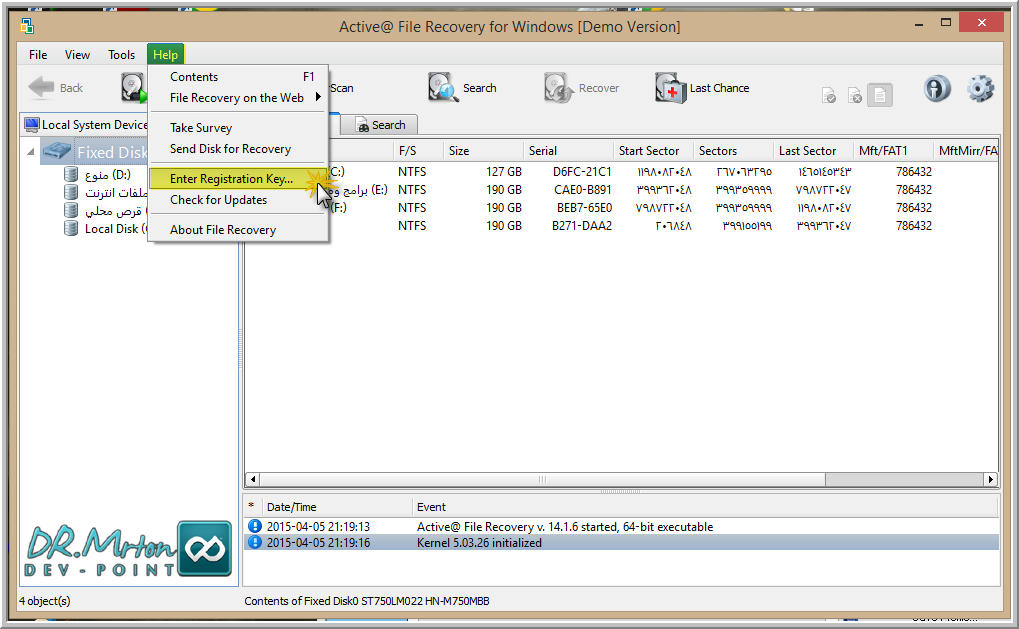The height and width of the screenshot is (629, 1019).
Task: Select serial B271-DAA2 cell
Action: [x=582, y=226]
